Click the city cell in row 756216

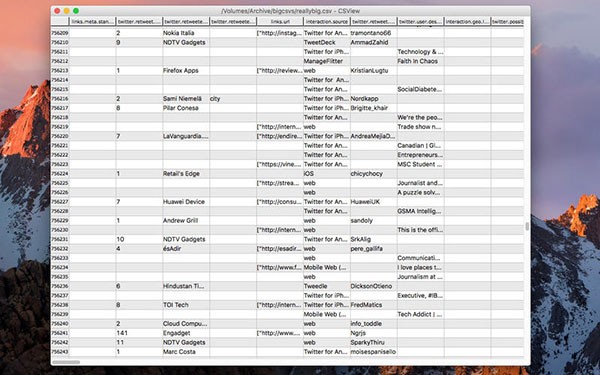click(233, 99)
